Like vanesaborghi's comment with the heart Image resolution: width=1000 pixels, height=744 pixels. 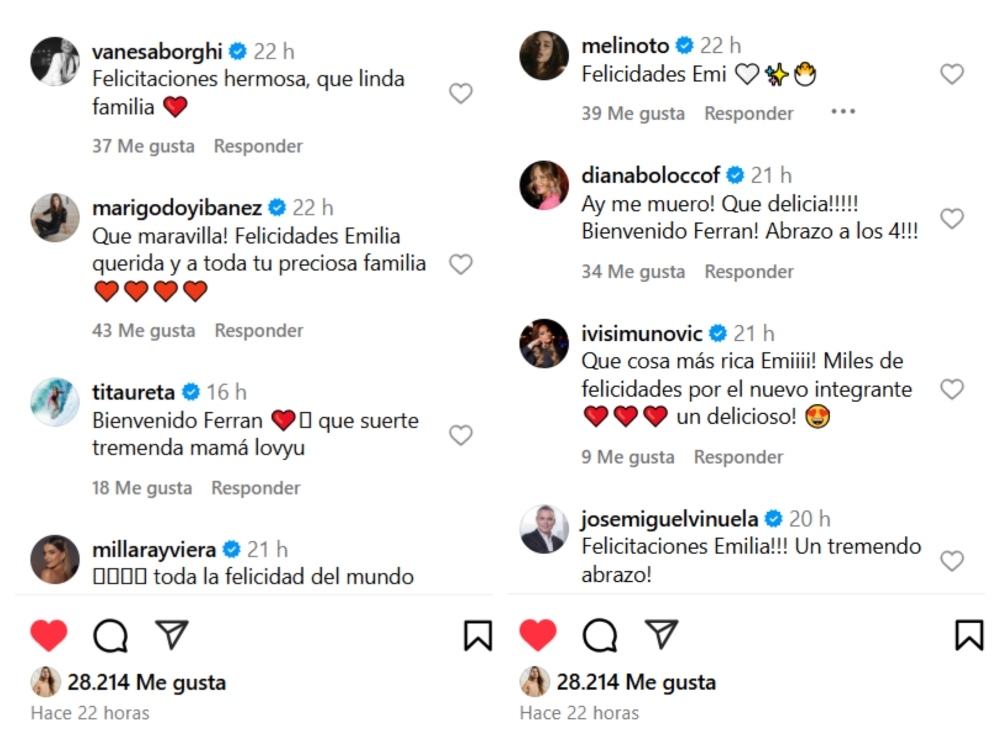pos(460,93)
